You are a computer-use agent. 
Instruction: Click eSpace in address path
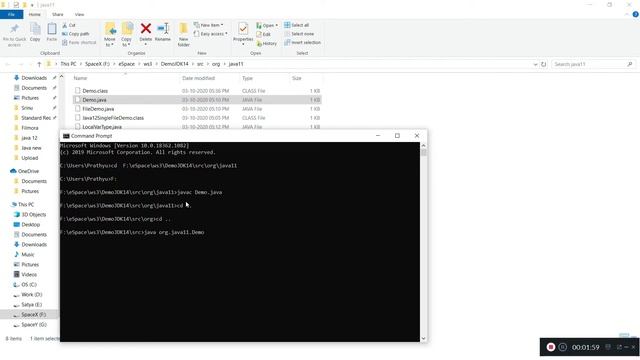127,64
